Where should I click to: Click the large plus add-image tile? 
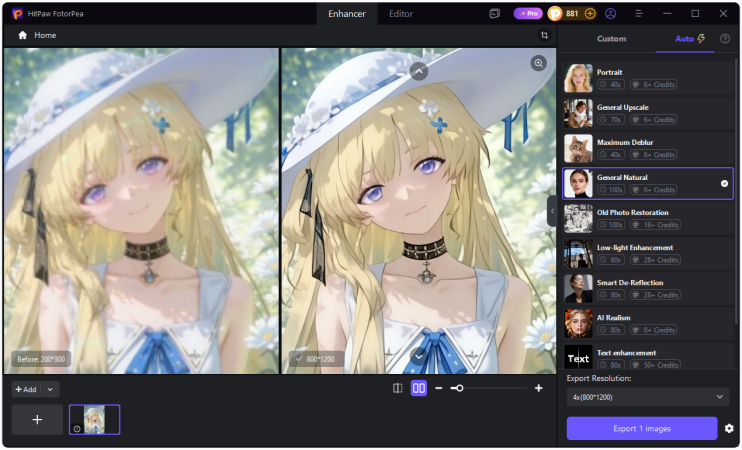point(37,420)
